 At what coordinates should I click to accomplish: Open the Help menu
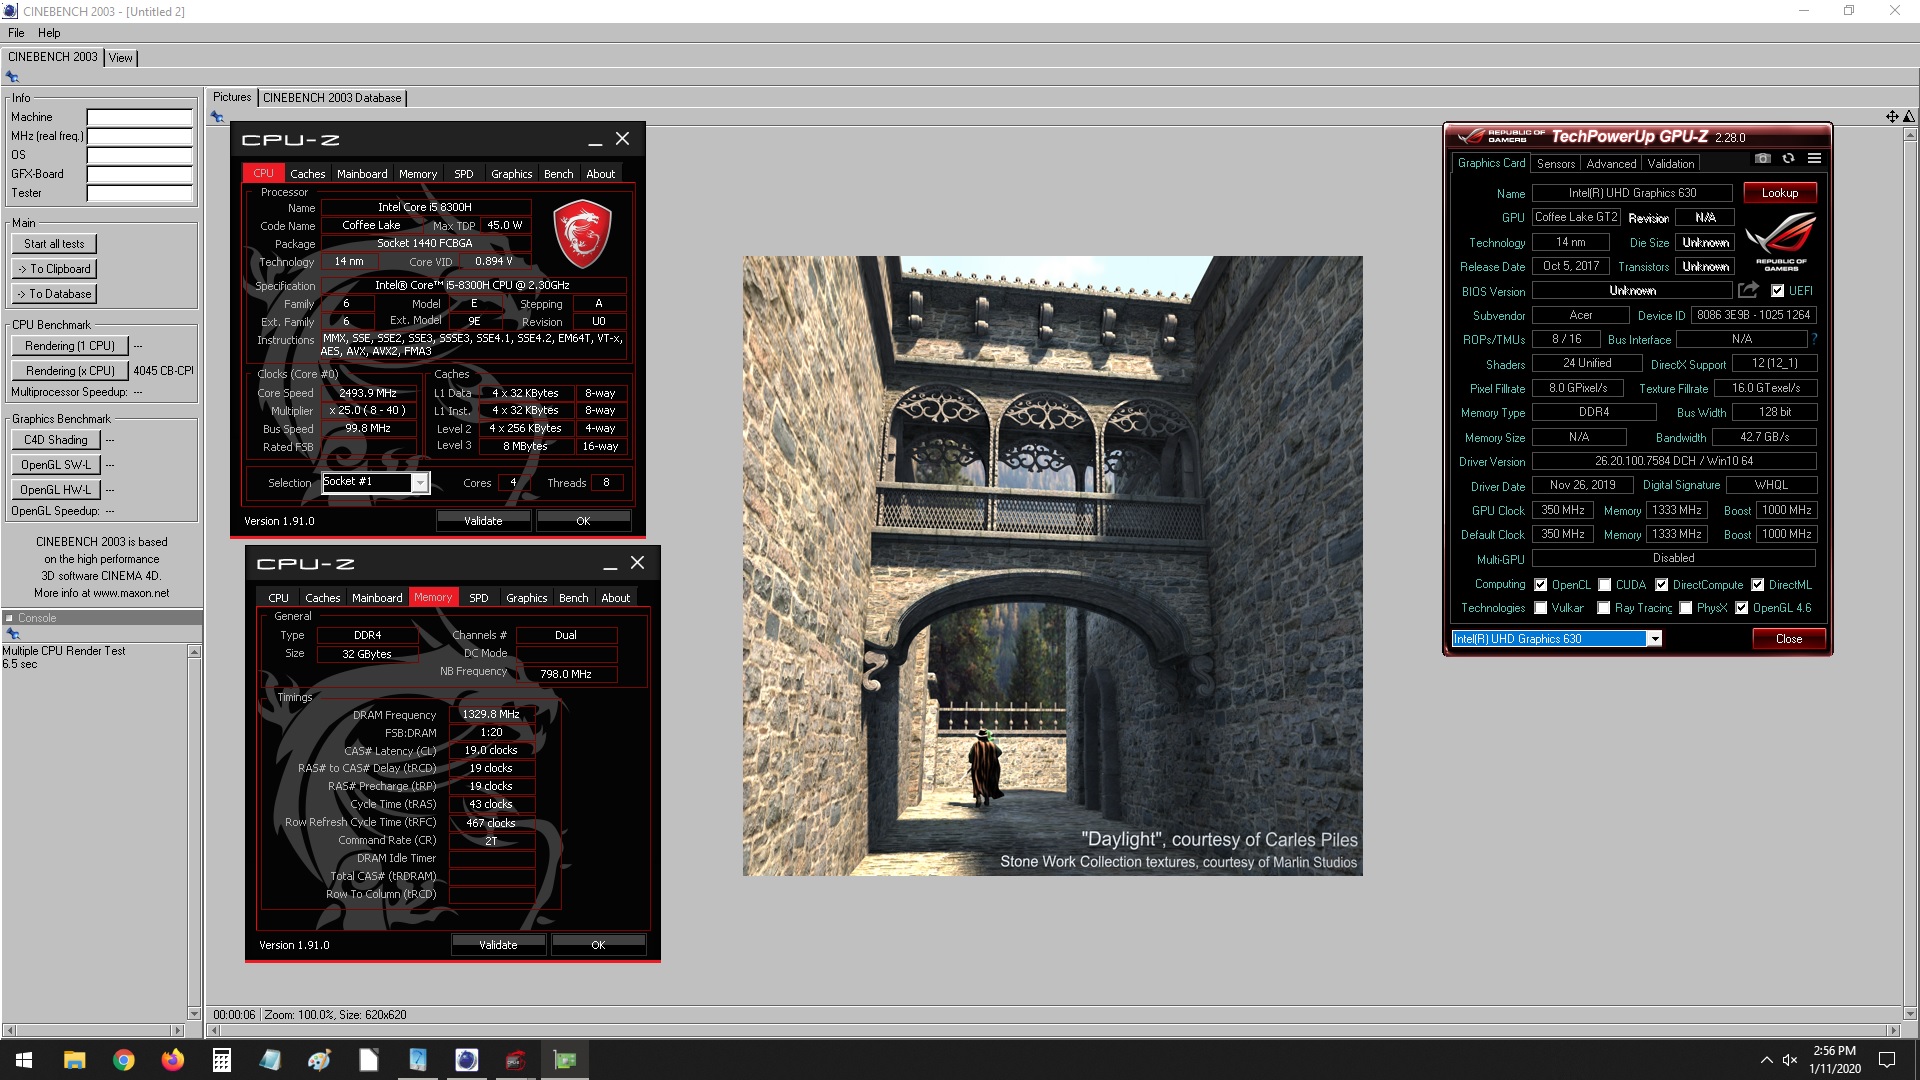(49, 33)
